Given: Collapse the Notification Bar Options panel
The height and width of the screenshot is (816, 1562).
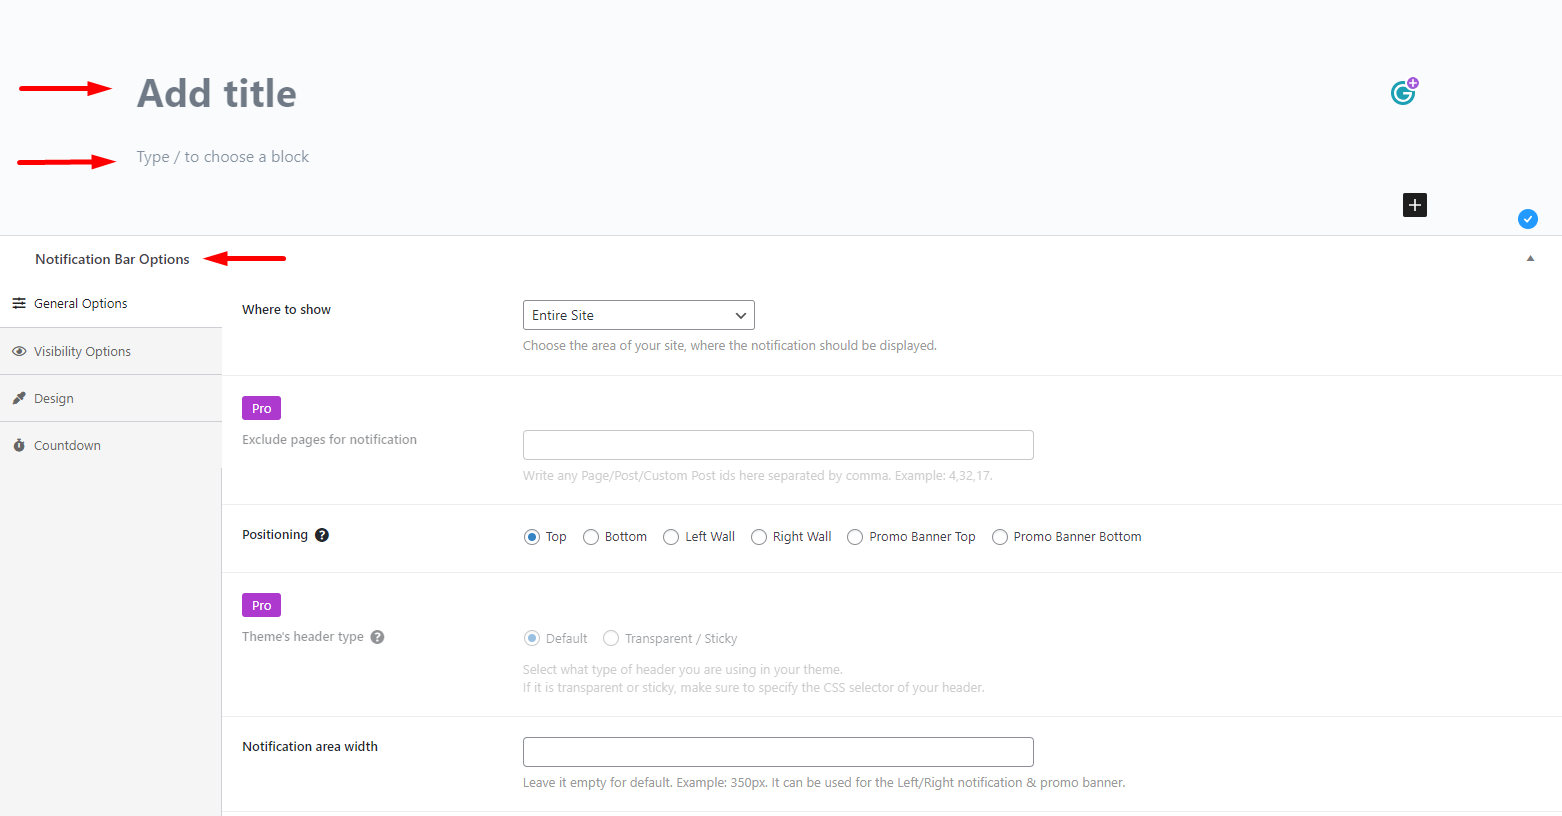Looking at the screenshot, I should point(1530,259).
